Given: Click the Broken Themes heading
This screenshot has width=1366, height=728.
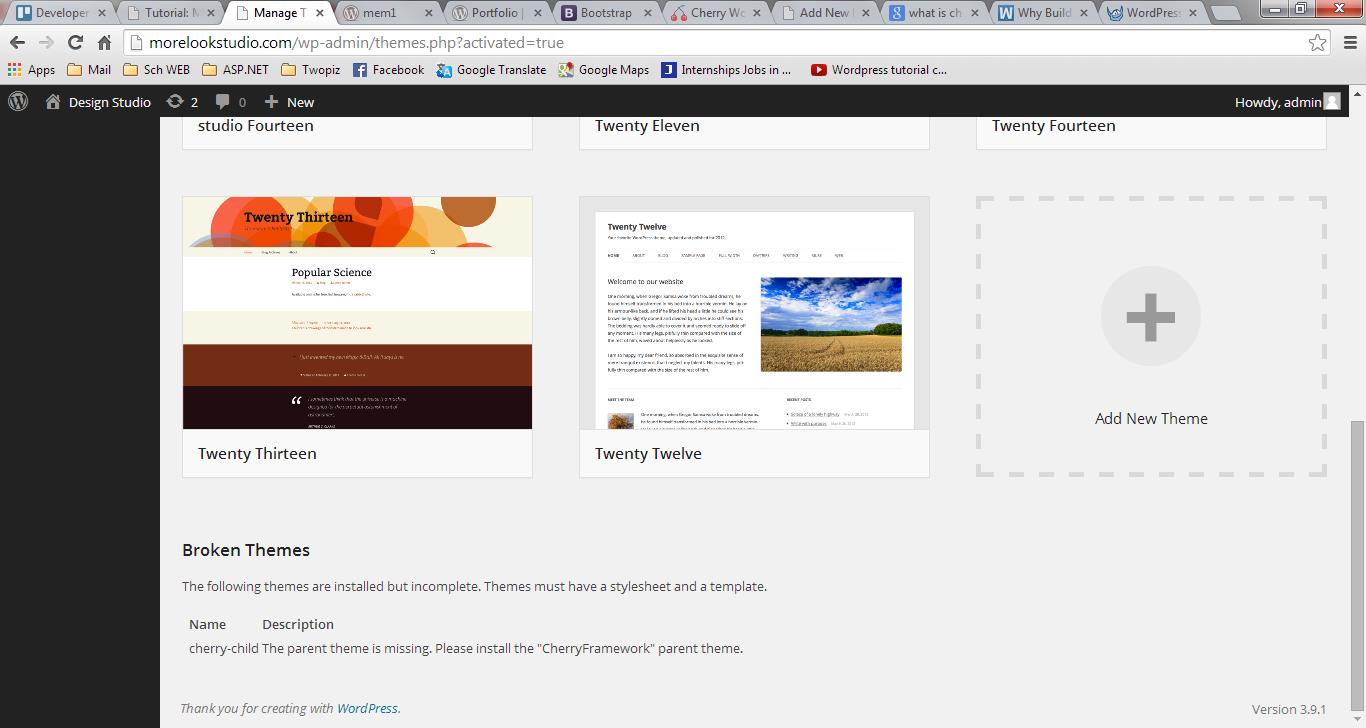Looking at the screenshot, I should (246, 550).
